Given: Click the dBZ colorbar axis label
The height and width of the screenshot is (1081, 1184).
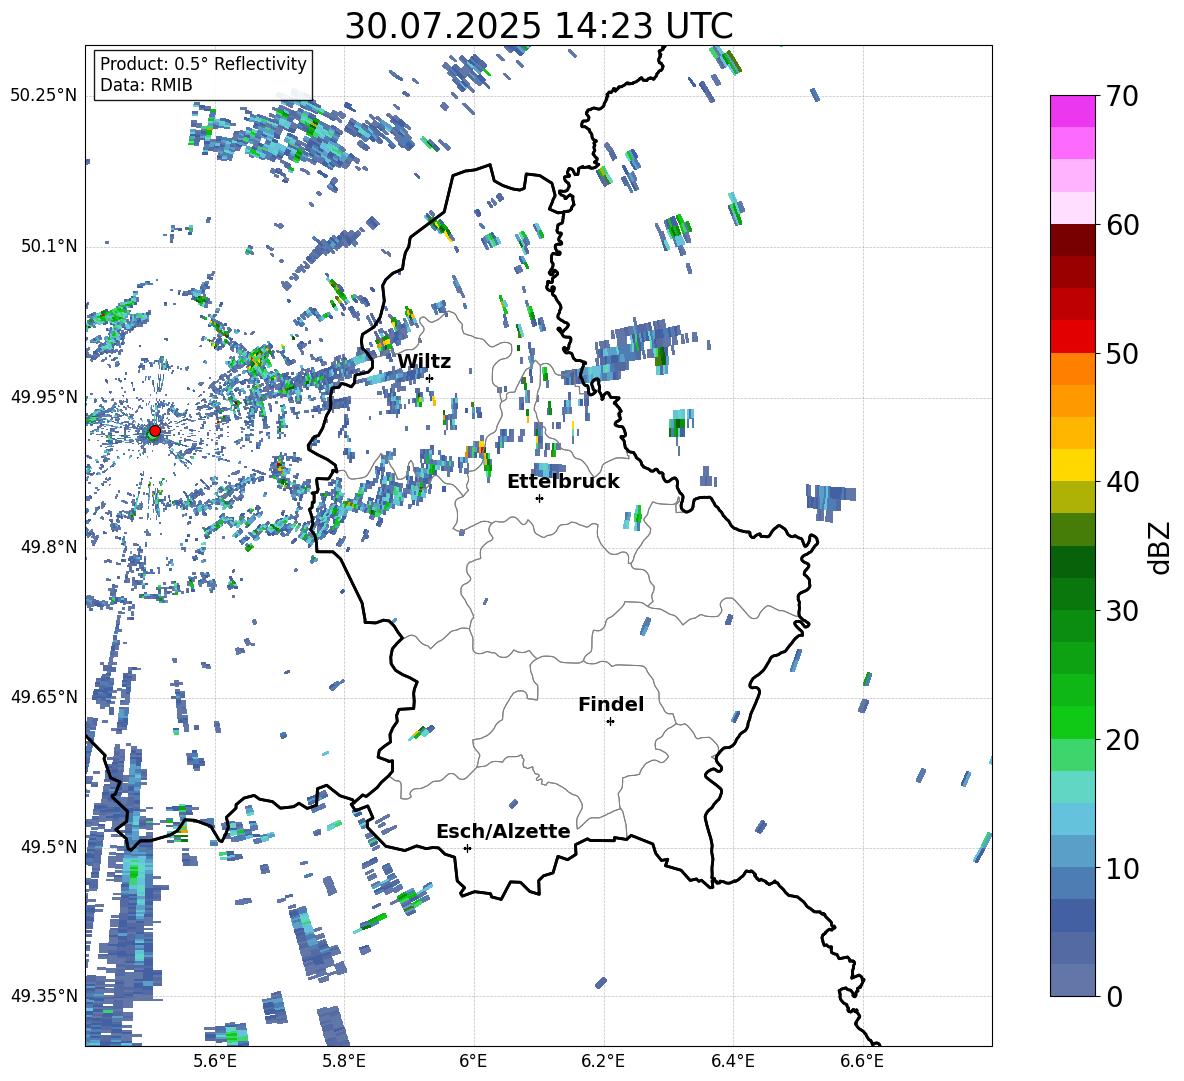Looking at the screenshot, I should point(1161,547).
